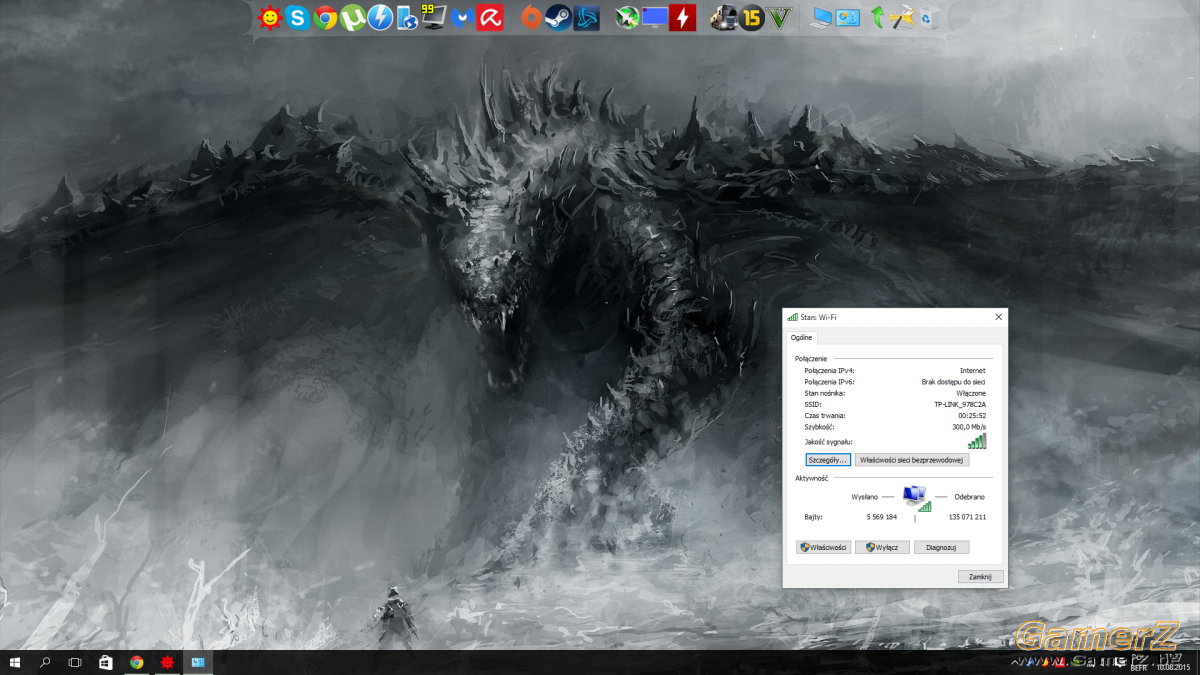Select the Ogólne tab
This screenshot has width=1200, height=675.
802,337
